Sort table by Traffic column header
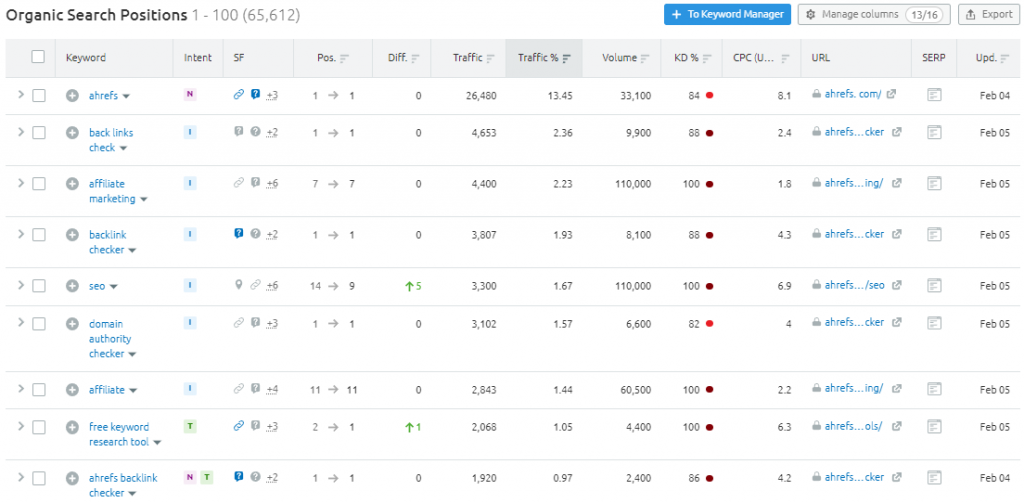Screen dimensions: 1024x503 pos(473,57)
